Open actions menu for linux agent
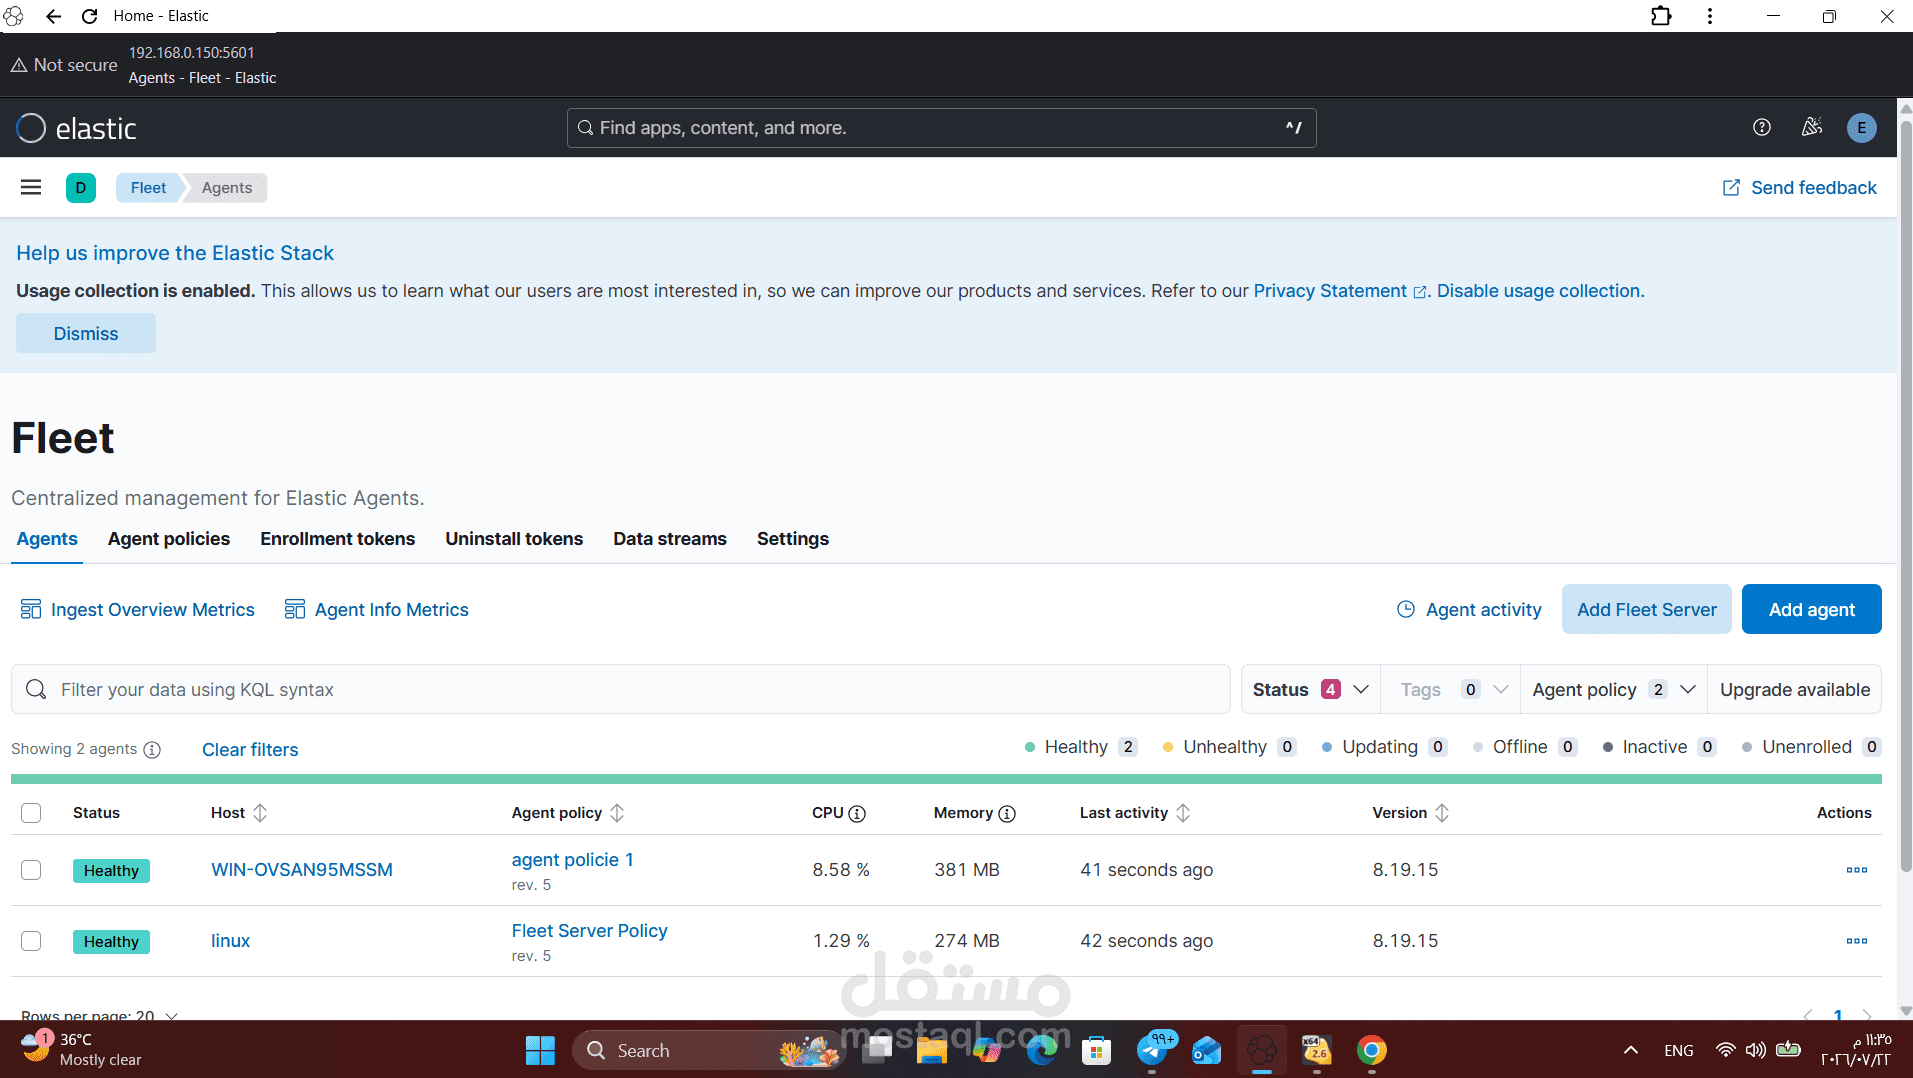Screen dimensions: 1913x1078 1857,941
